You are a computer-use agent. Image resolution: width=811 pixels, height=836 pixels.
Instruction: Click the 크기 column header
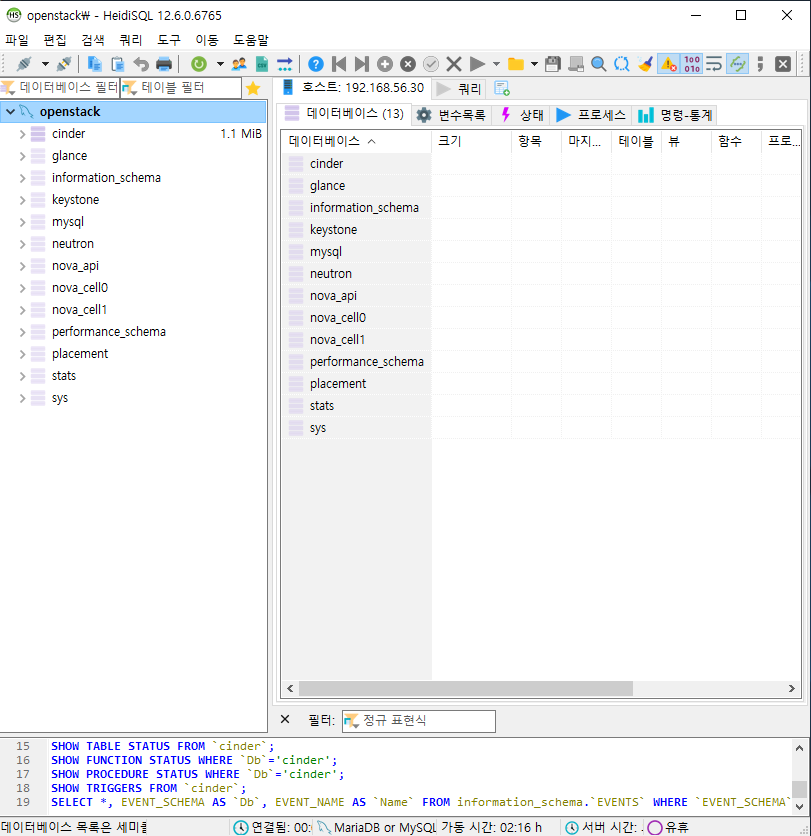471,141
